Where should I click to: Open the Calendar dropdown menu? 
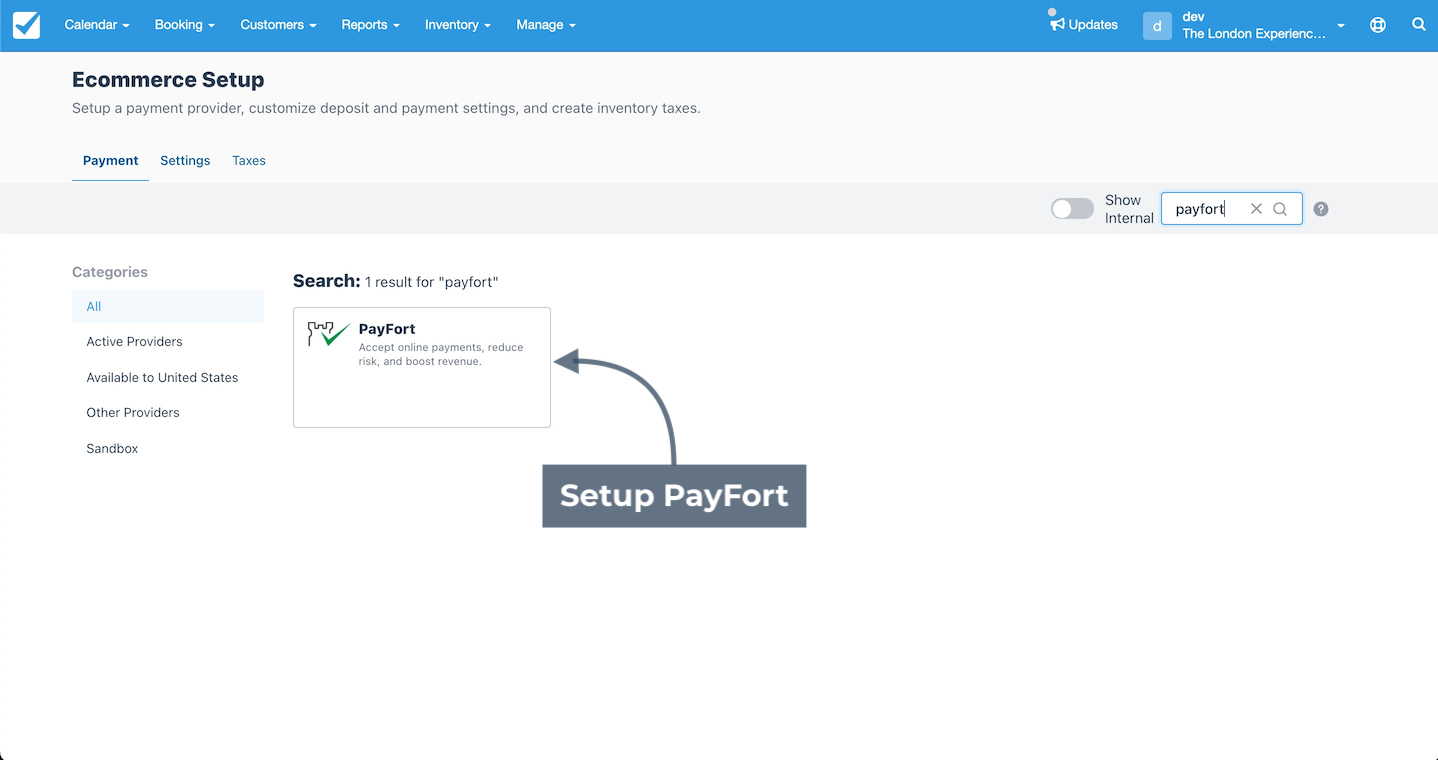(97, 25)
